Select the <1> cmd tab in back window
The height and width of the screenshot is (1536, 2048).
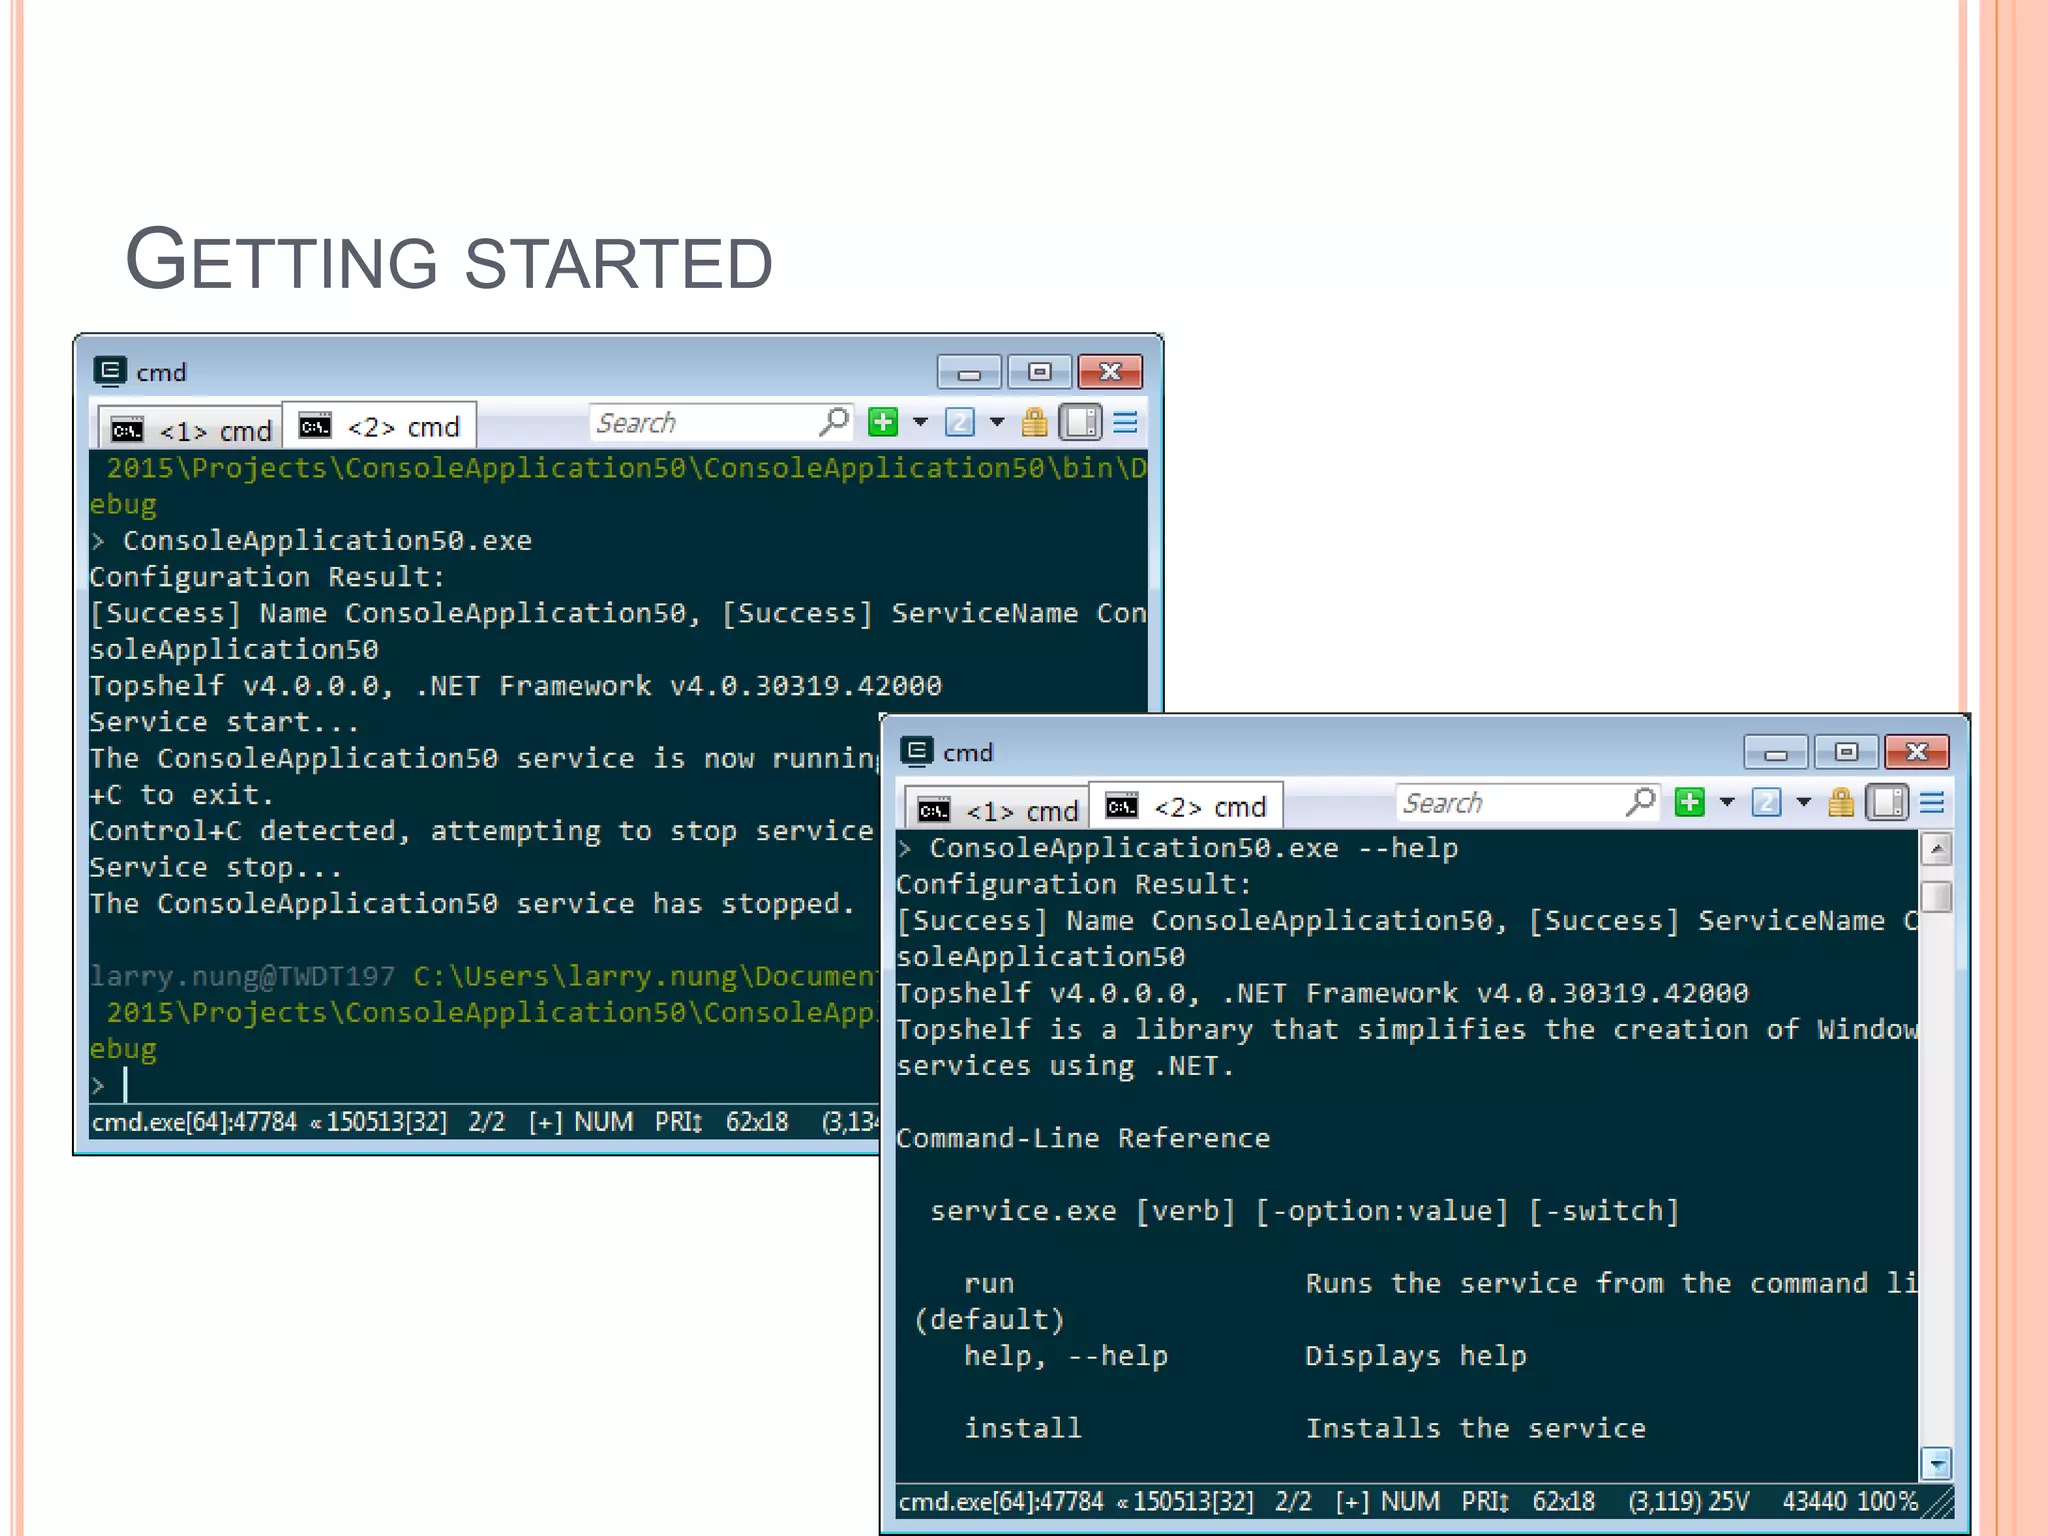pyautogui.click(x=190, y=429)
